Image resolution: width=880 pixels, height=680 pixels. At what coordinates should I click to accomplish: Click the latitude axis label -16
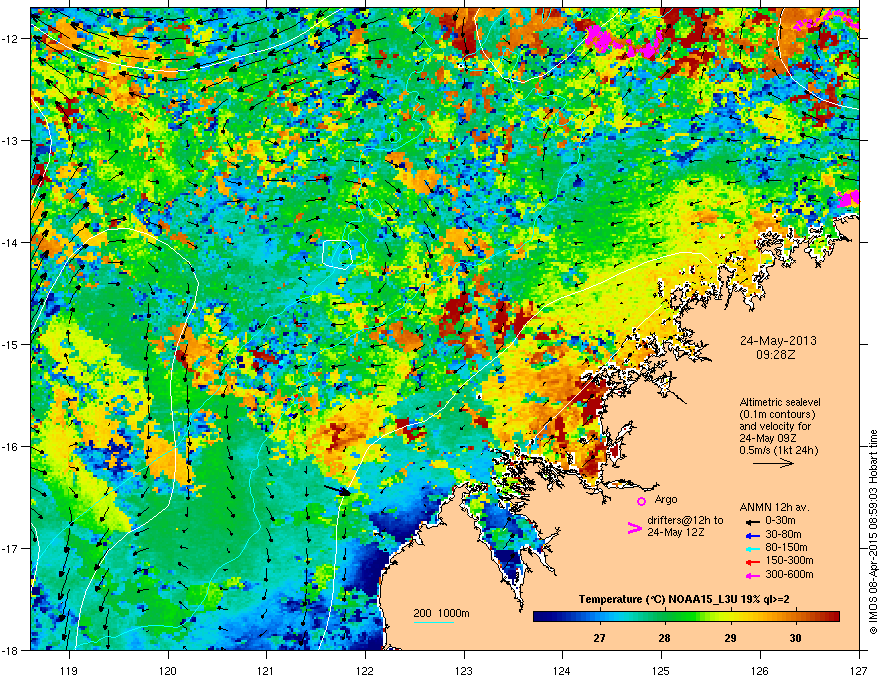click(11, 447)
